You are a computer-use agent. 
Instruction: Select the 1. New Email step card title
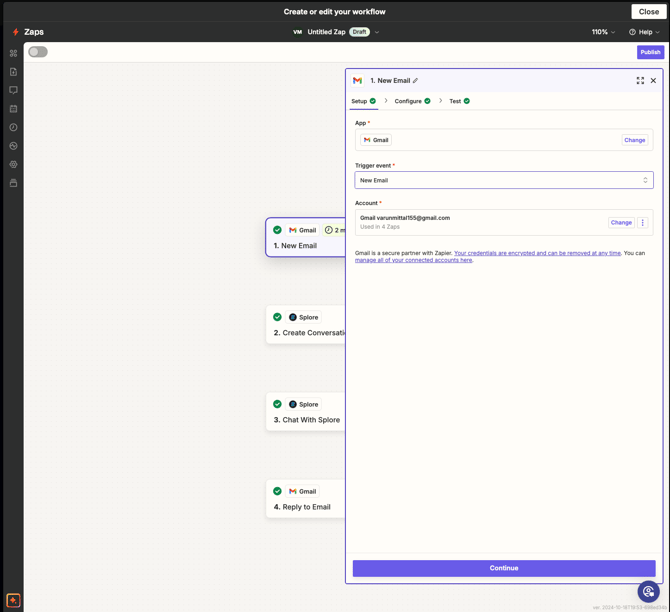295,246
